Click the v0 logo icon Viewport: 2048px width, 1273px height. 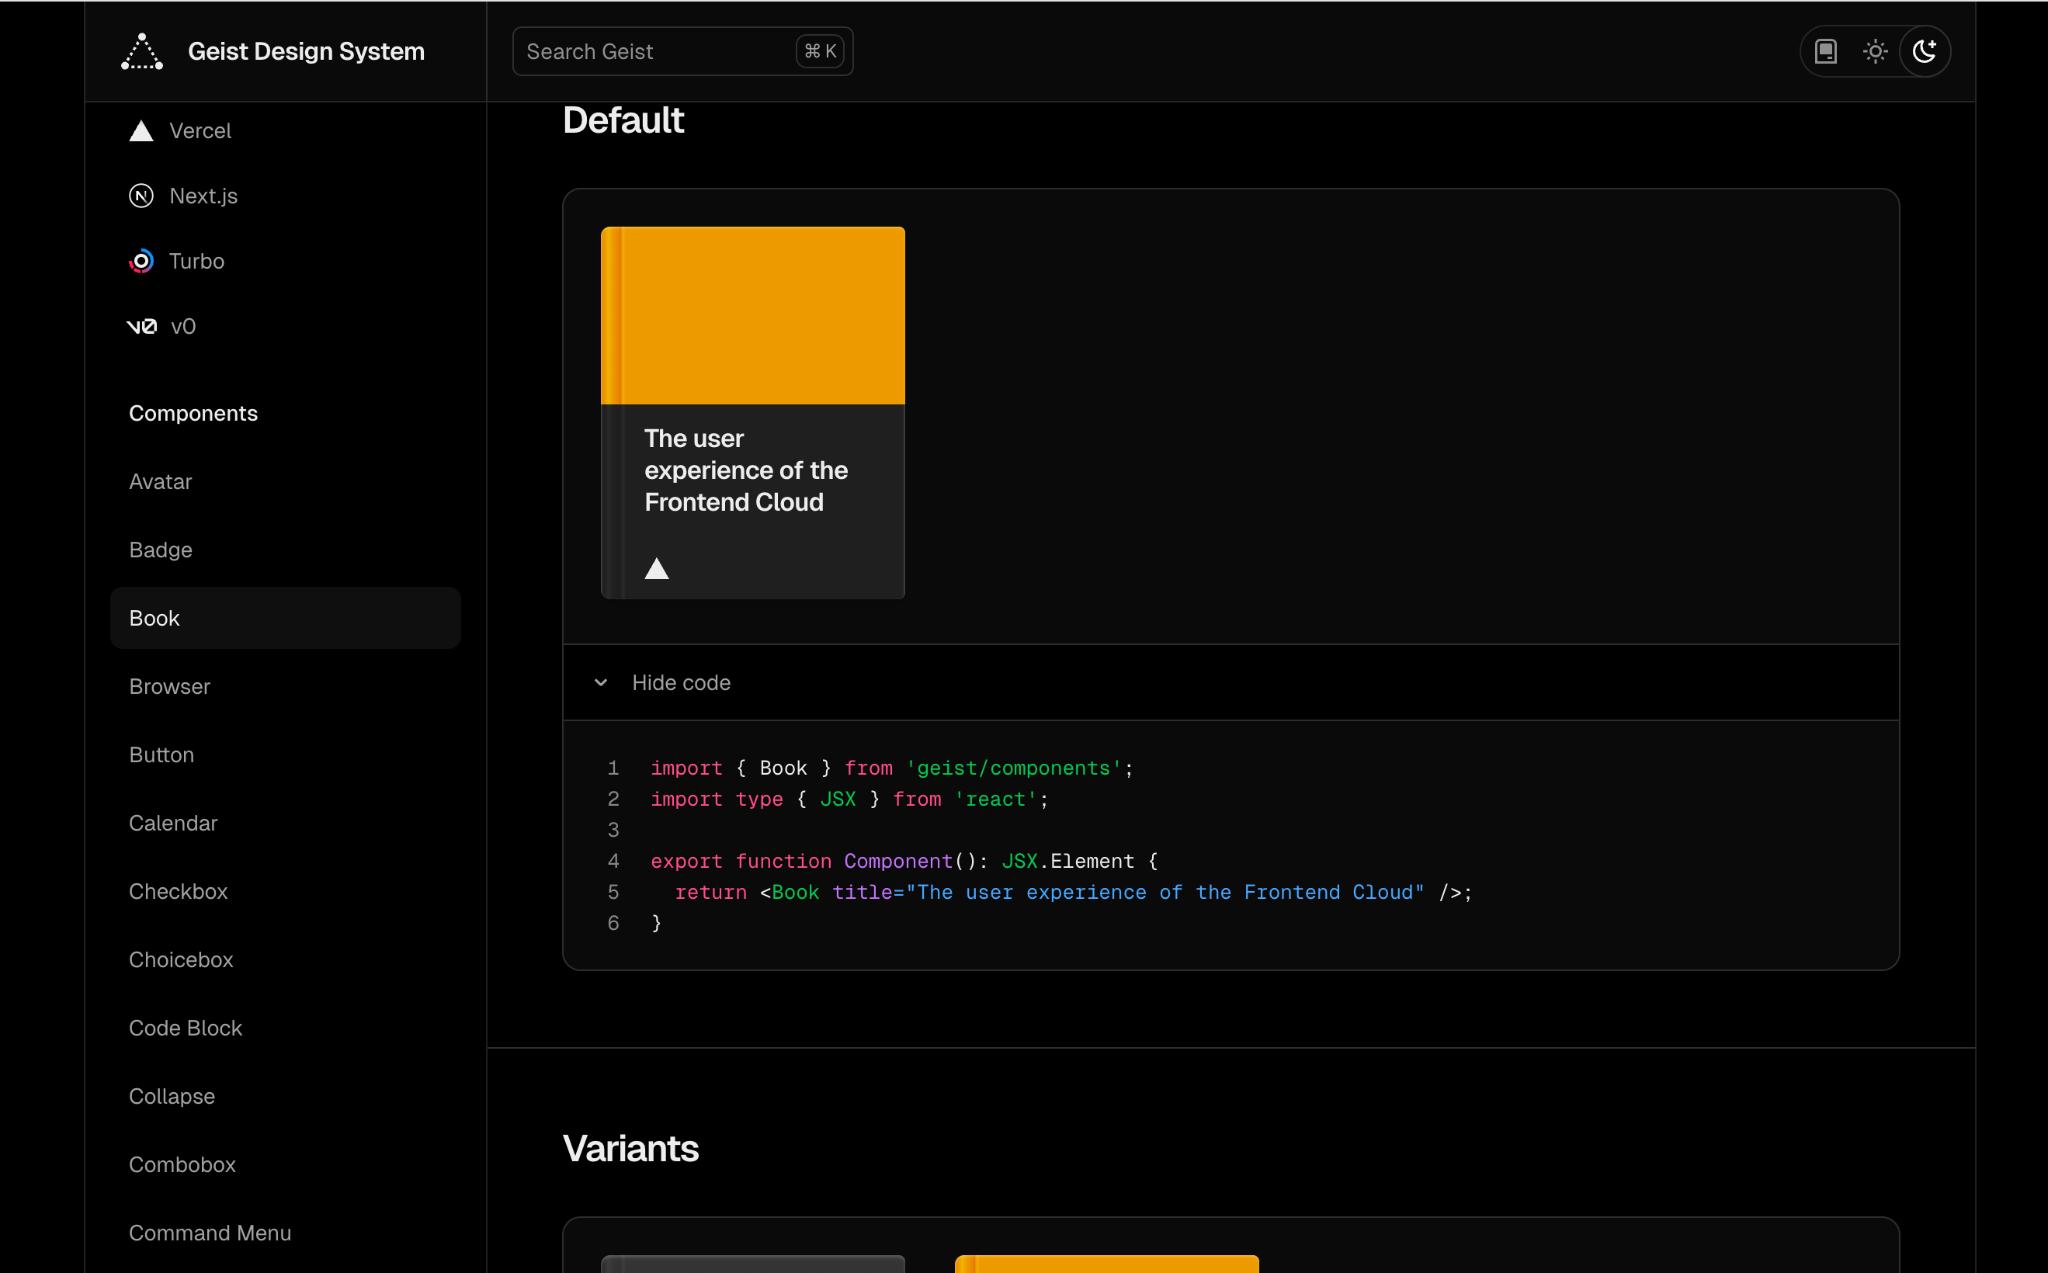coord(142,326)
